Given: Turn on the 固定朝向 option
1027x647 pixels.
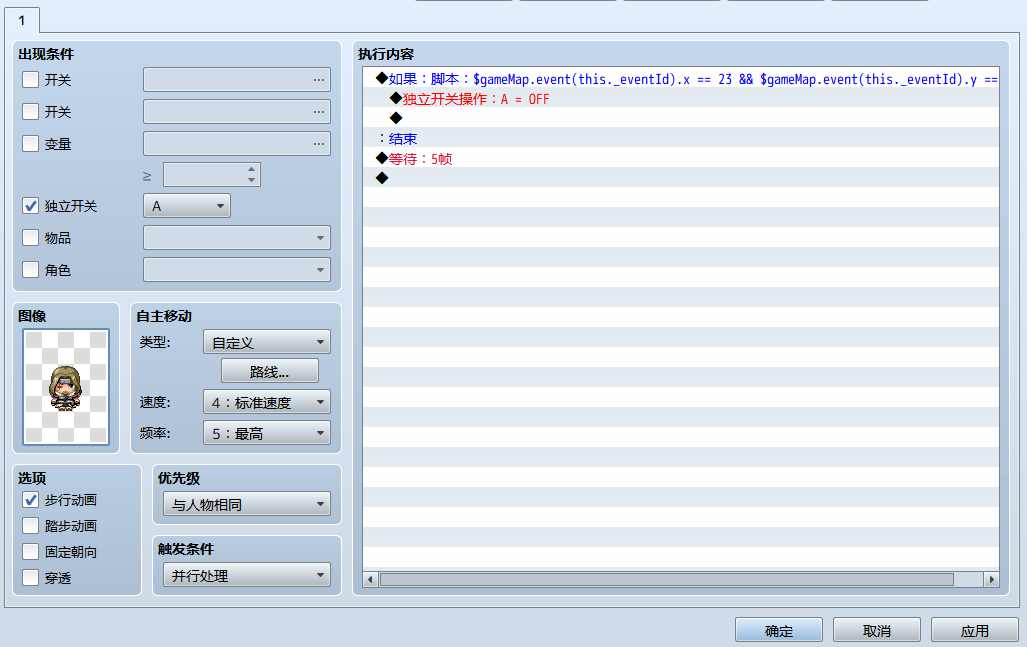Looking at the screenshot, I should (31, 551).
